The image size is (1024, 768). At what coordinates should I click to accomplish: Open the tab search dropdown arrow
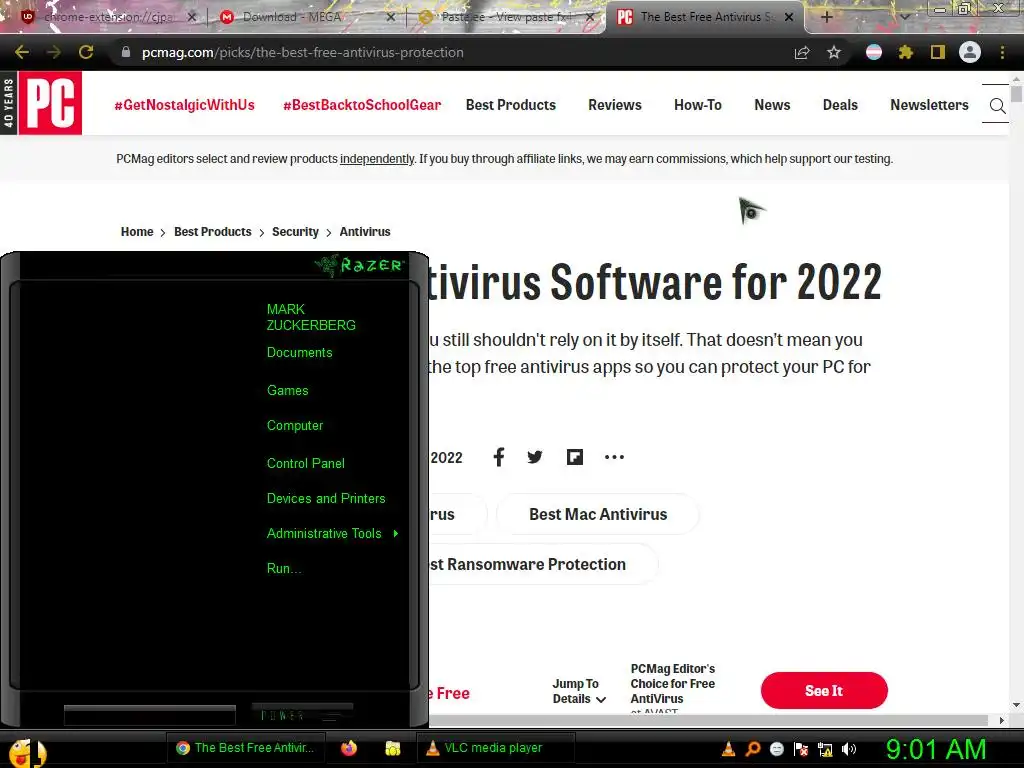[905, 17]
